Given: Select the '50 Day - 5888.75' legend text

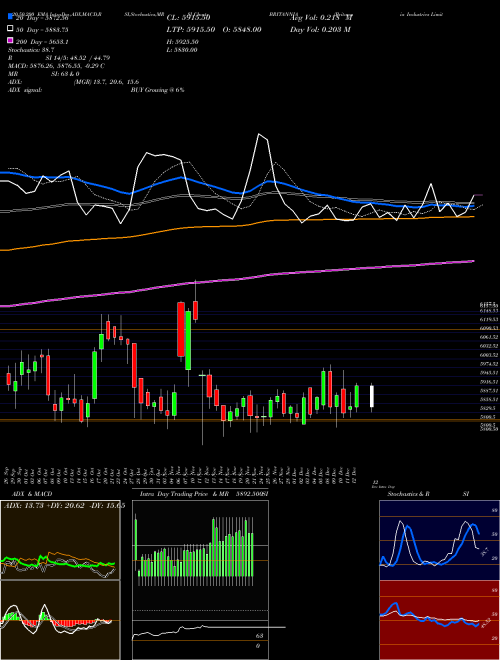Looking at the screenshot, I should (42, 30).
